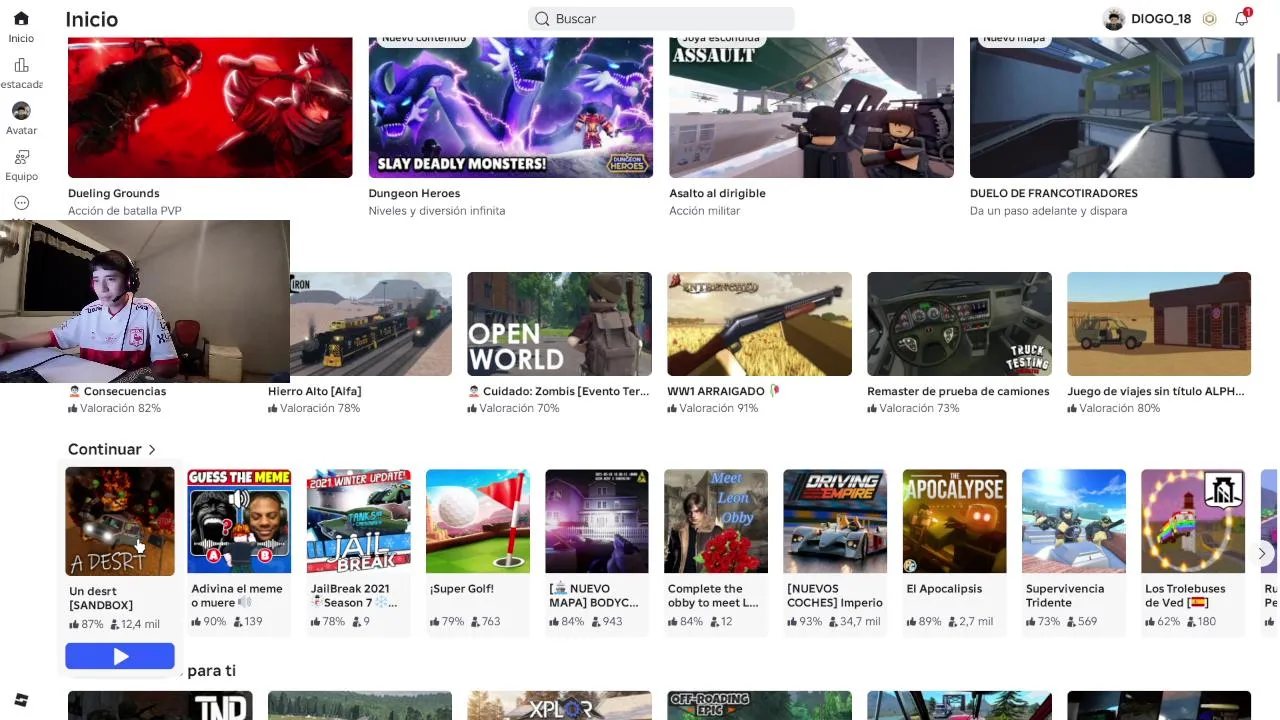Open the Asalto al dirigible thumbnail
This screenshot has width=1280, height=720.
(x=811, y=107)
